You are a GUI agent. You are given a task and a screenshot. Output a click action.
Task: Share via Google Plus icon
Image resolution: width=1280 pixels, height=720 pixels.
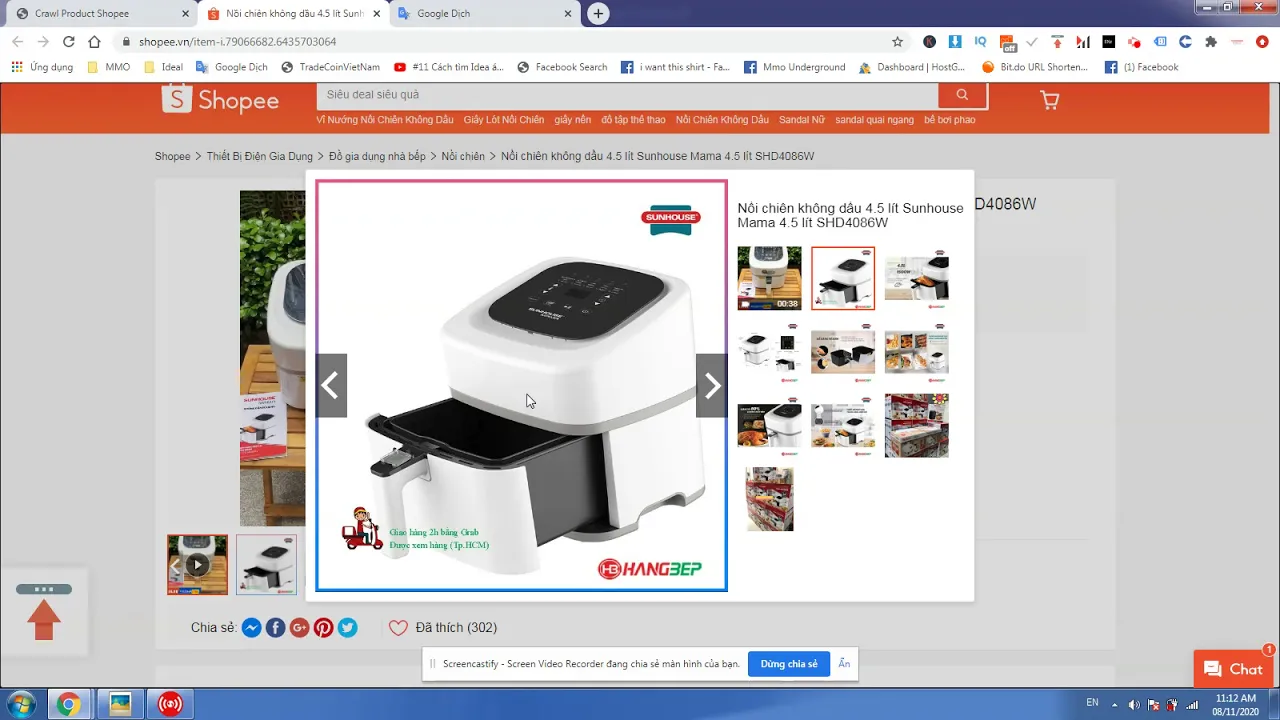[x=300, y=628]
